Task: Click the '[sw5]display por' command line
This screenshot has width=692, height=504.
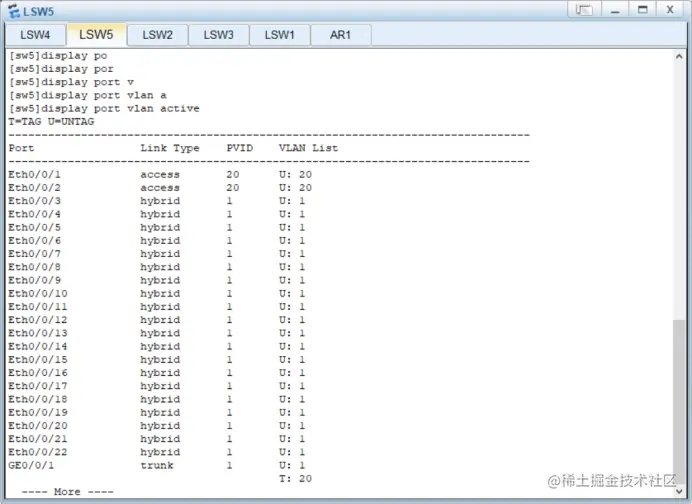Action: pyautogui.click(x=61, y=69)
